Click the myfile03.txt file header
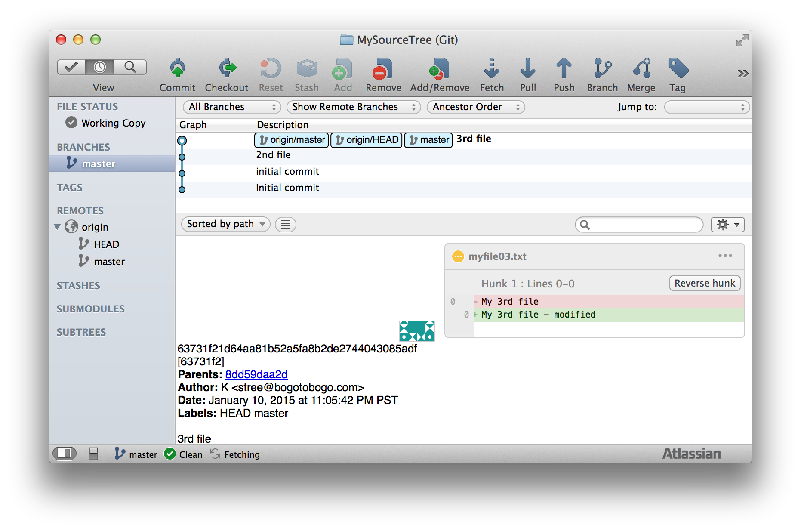801x531 pixels. click(594, 257)
